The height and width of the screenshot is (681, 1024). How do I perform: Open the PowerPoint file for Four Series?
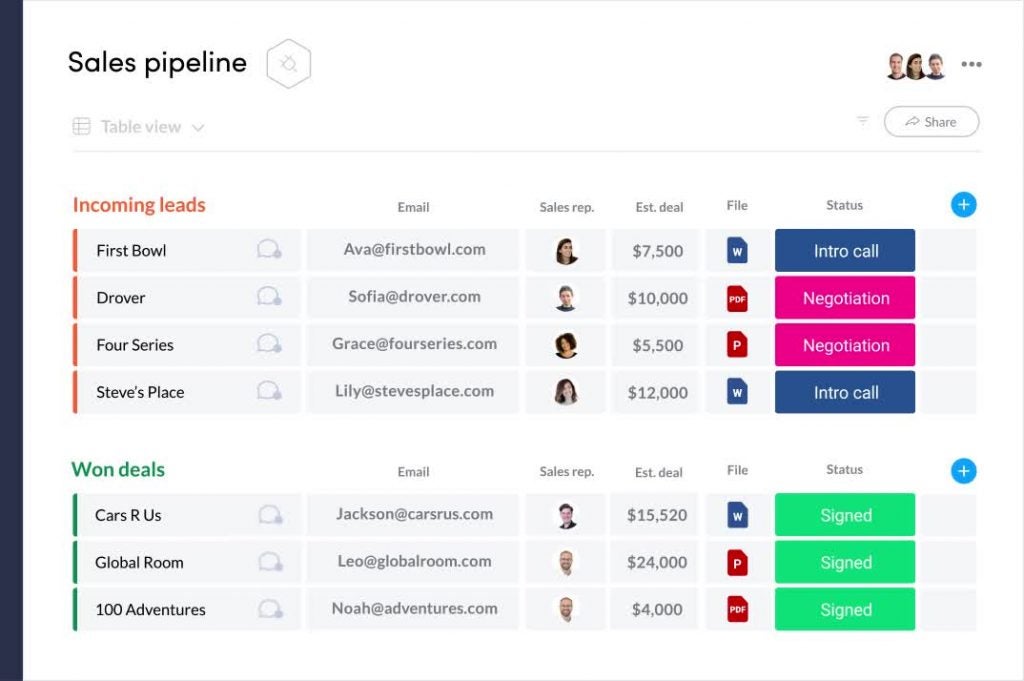click(x=737, y=345)
